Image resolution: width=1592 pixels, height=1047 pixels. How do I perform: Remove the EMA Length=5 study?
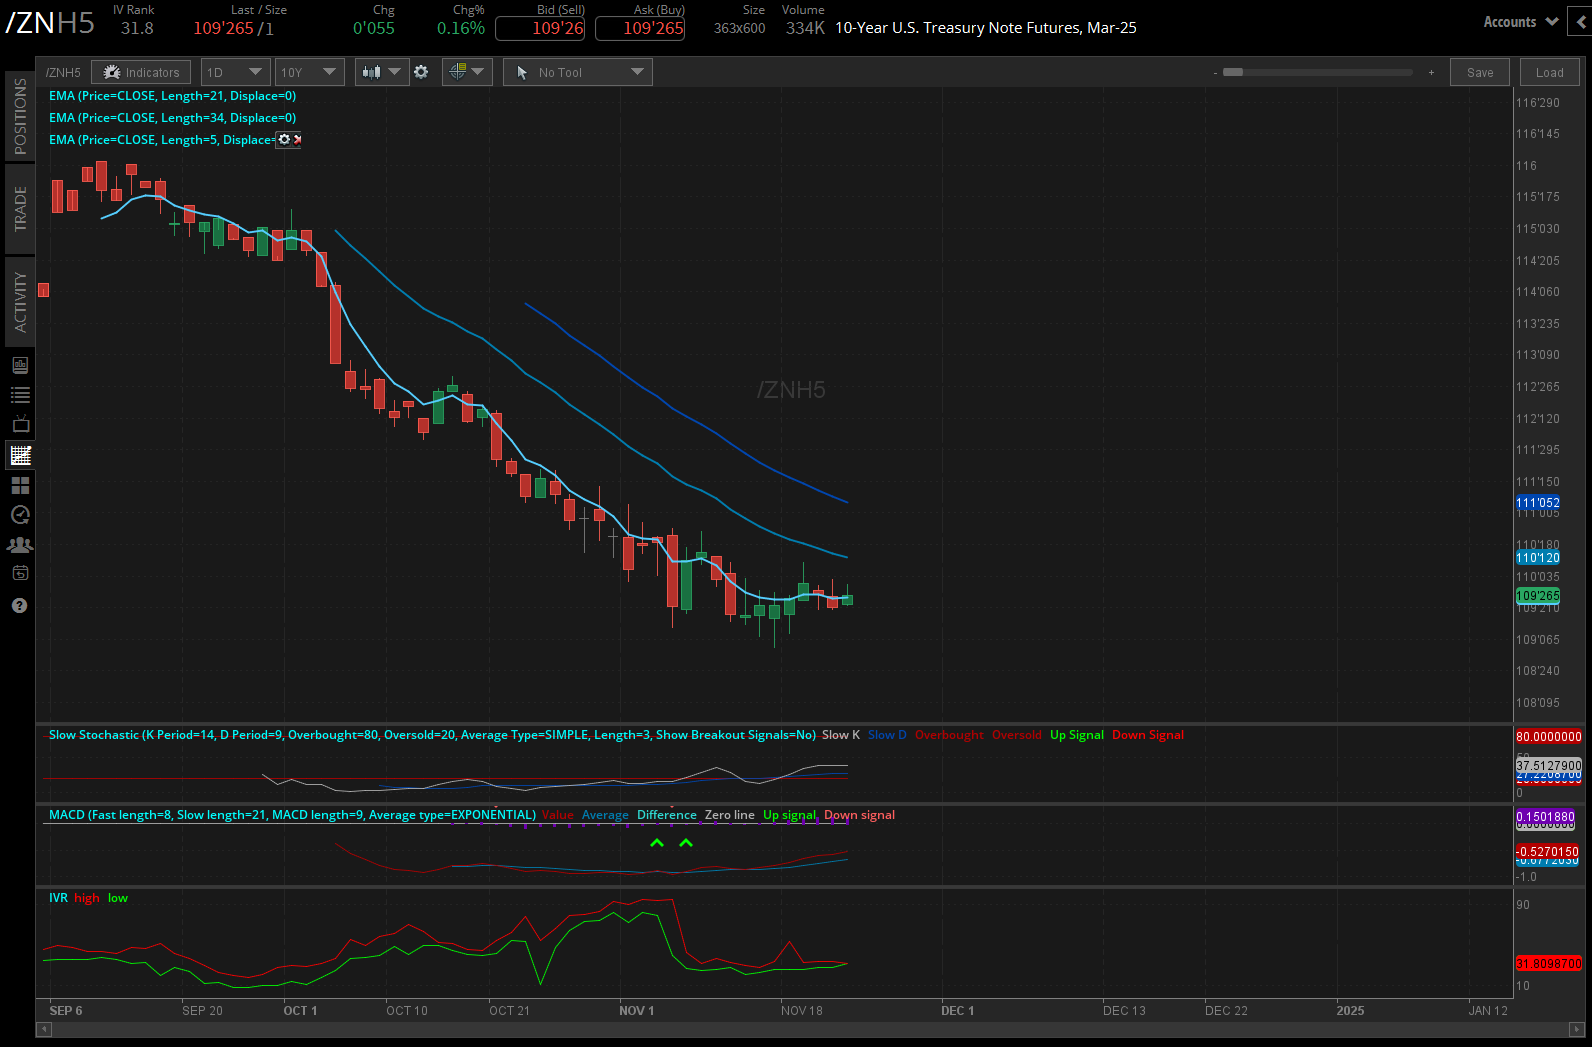(297, 139)
